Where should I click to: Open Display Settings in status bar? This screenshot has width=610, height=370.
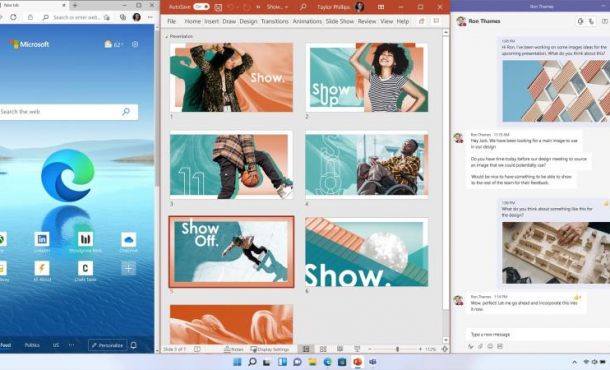270,349
